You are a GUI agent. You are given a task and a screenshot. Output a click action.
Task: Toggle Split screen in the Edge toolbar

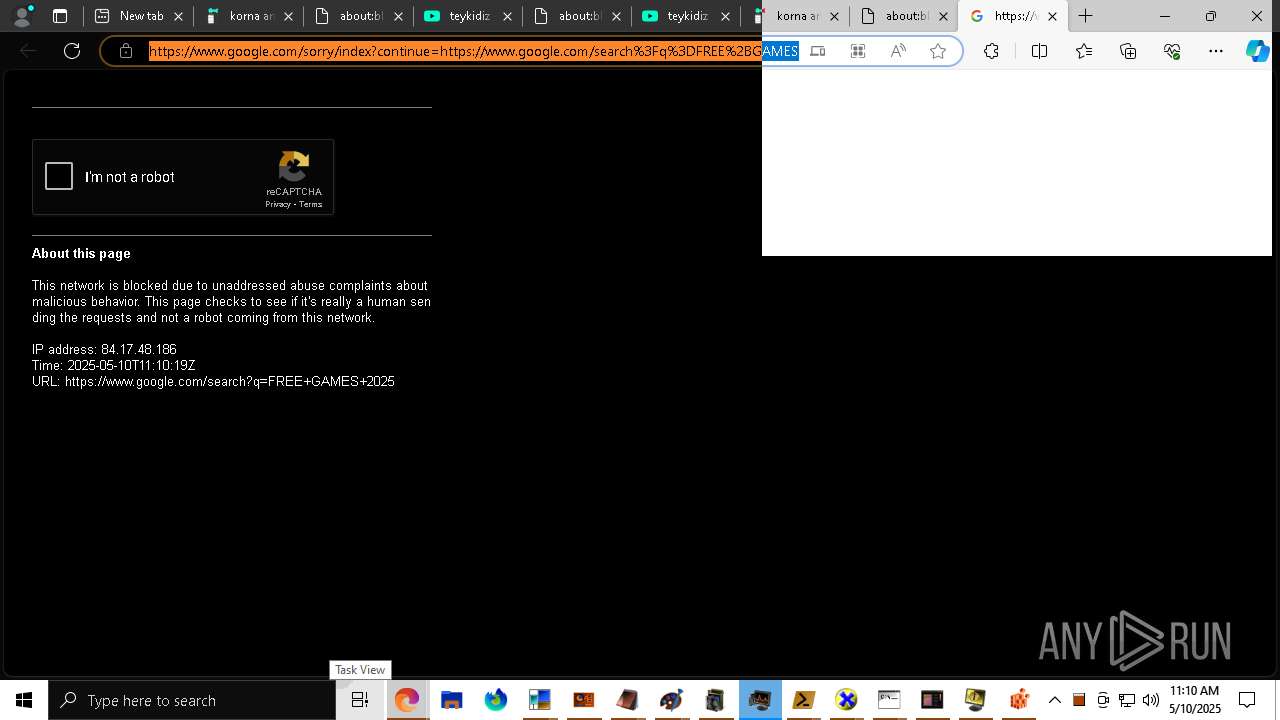coord(1039,51)
